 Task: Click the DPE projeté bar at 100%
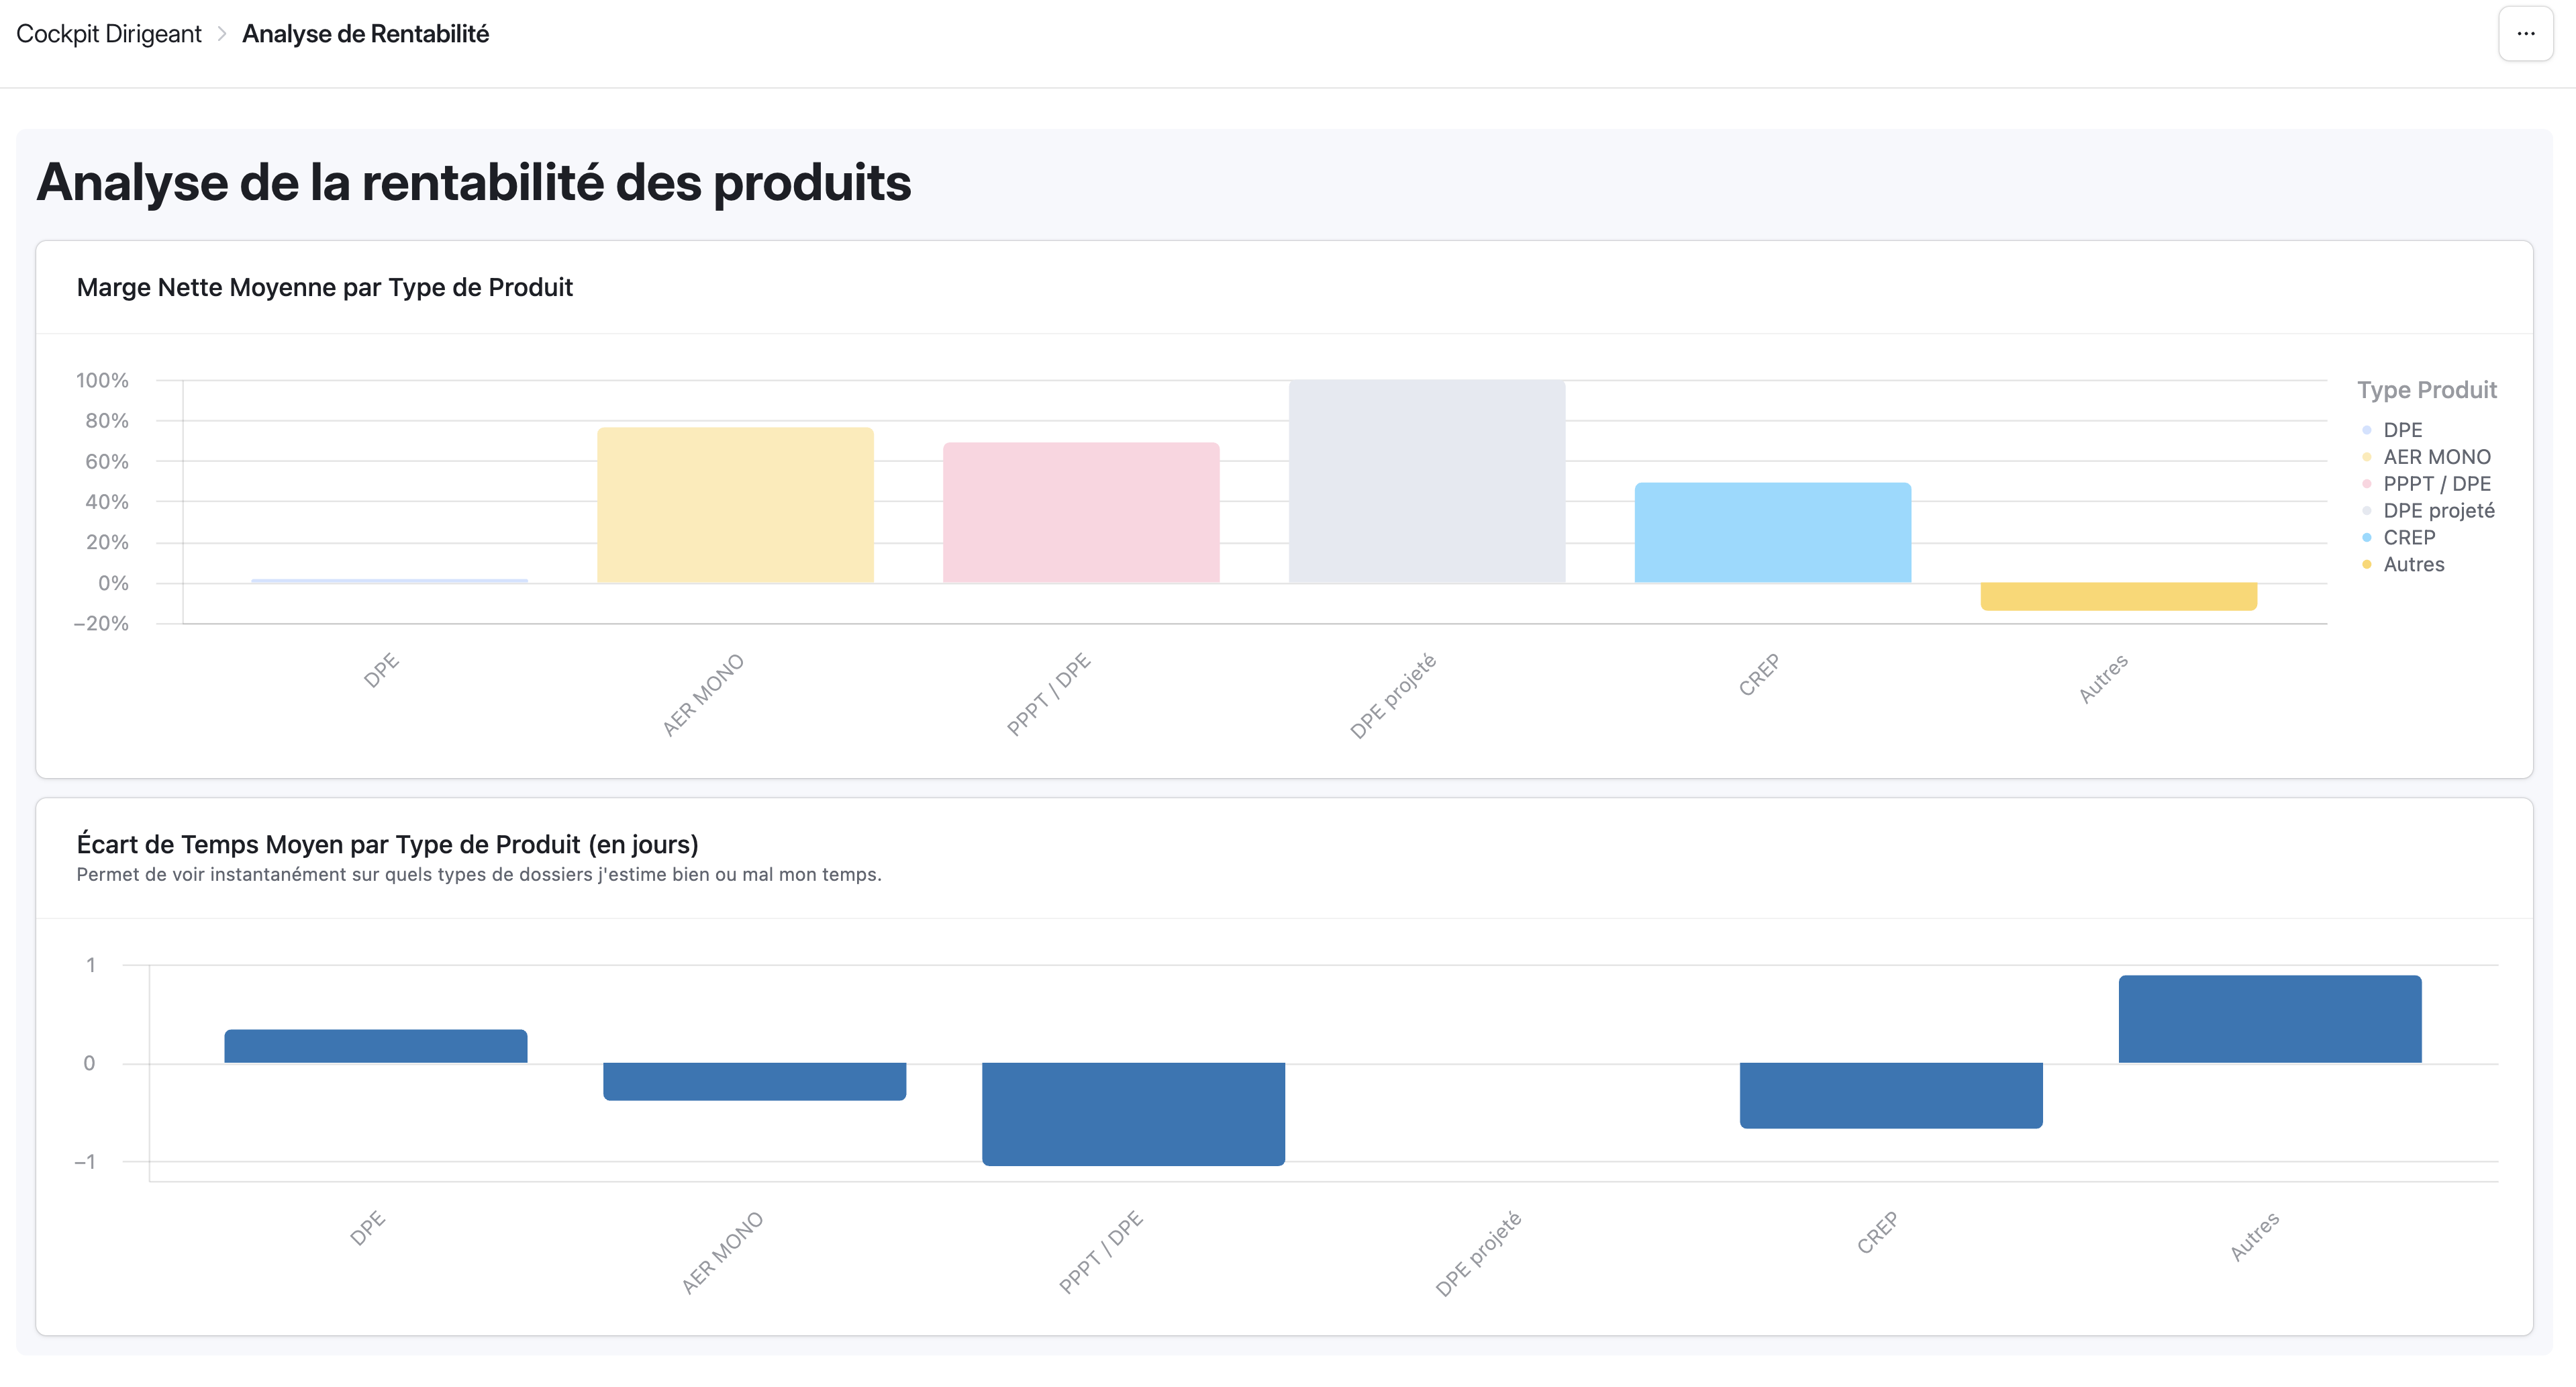pos(1427,480)
